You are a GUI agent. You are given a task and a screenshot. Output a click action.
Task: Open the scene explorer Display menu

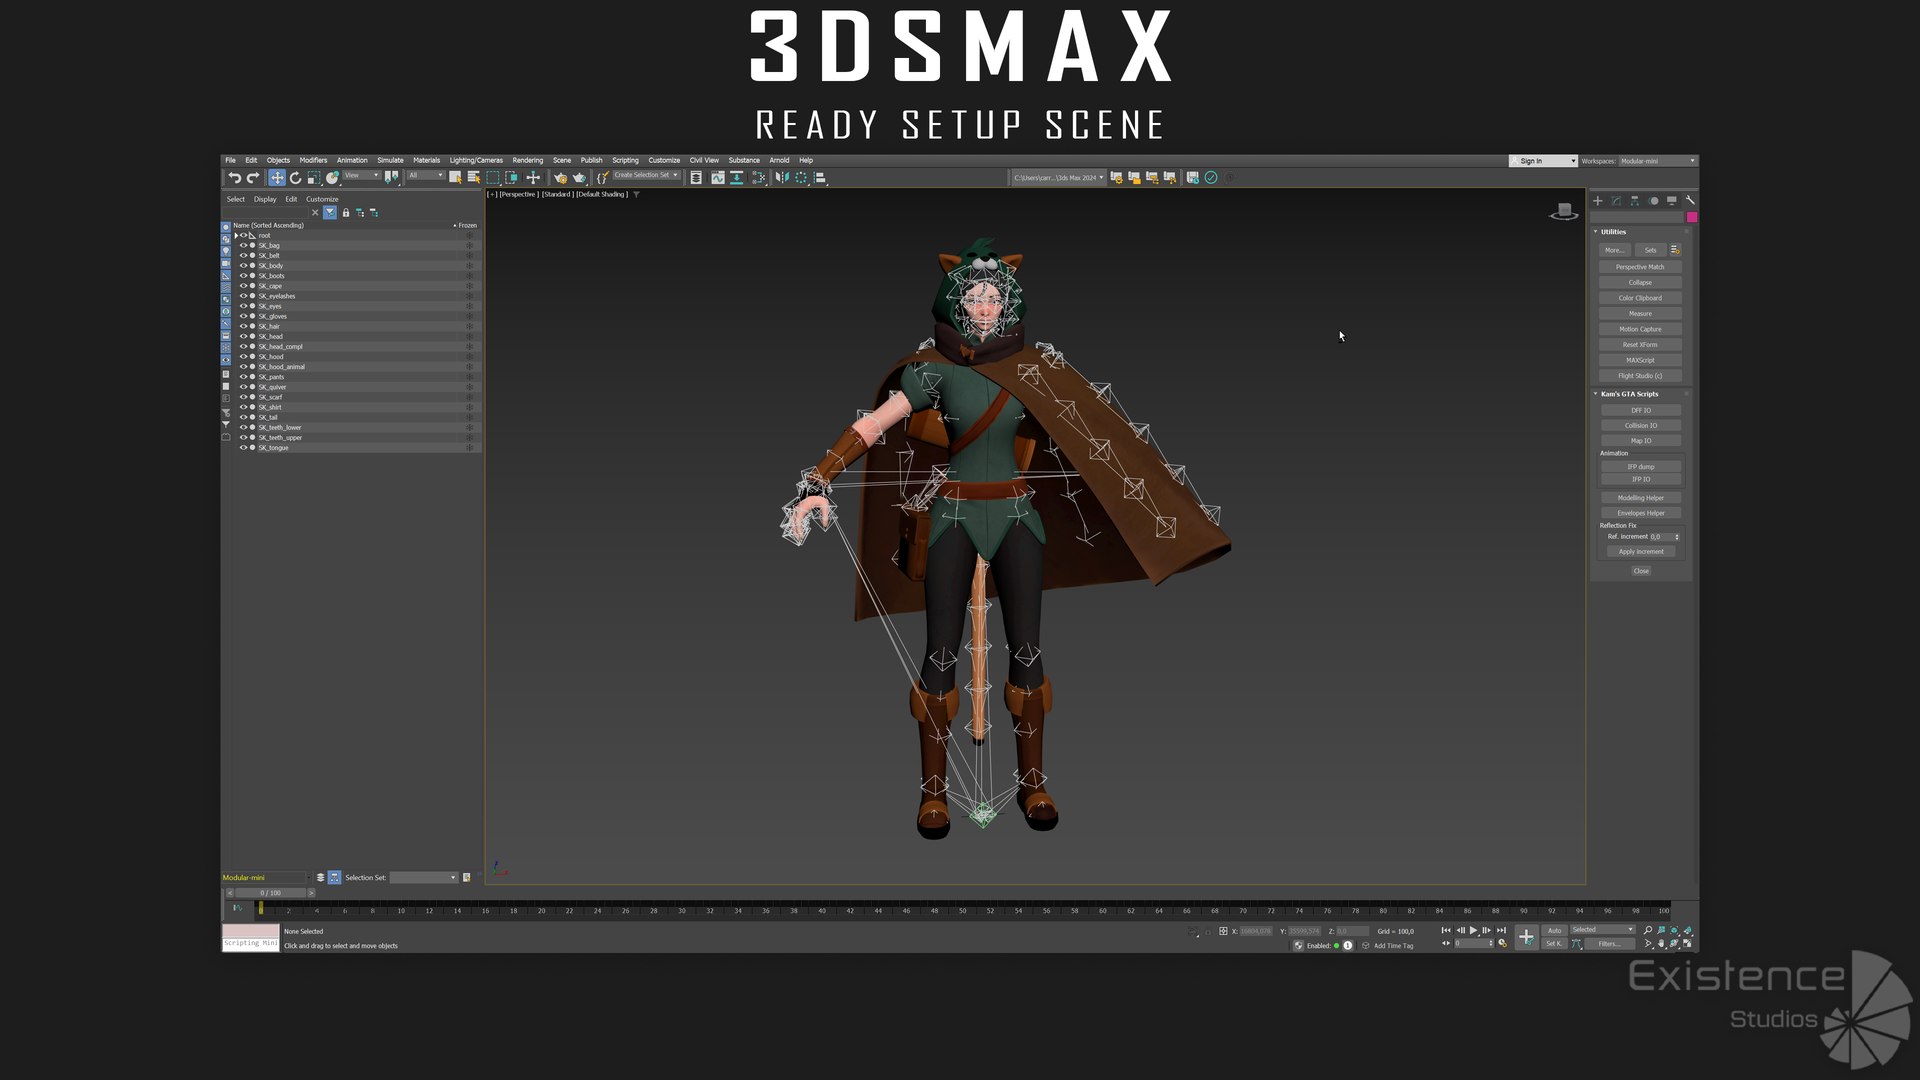[265, 199]
